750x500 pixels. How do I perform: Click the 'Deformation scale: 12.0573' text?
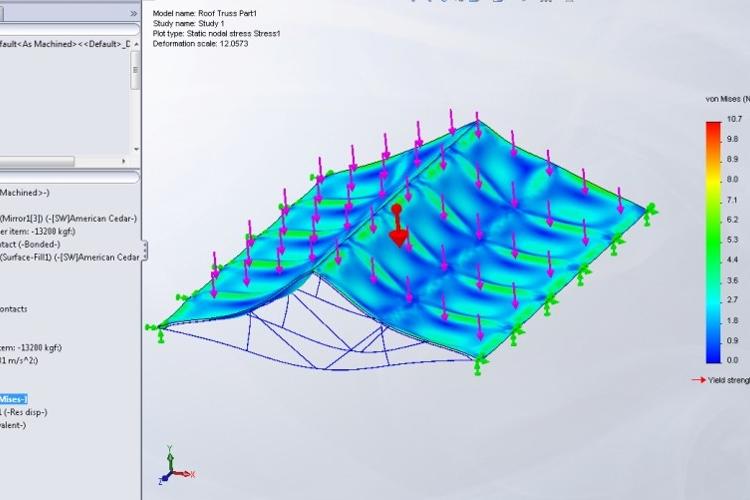[x=200, y=44]
